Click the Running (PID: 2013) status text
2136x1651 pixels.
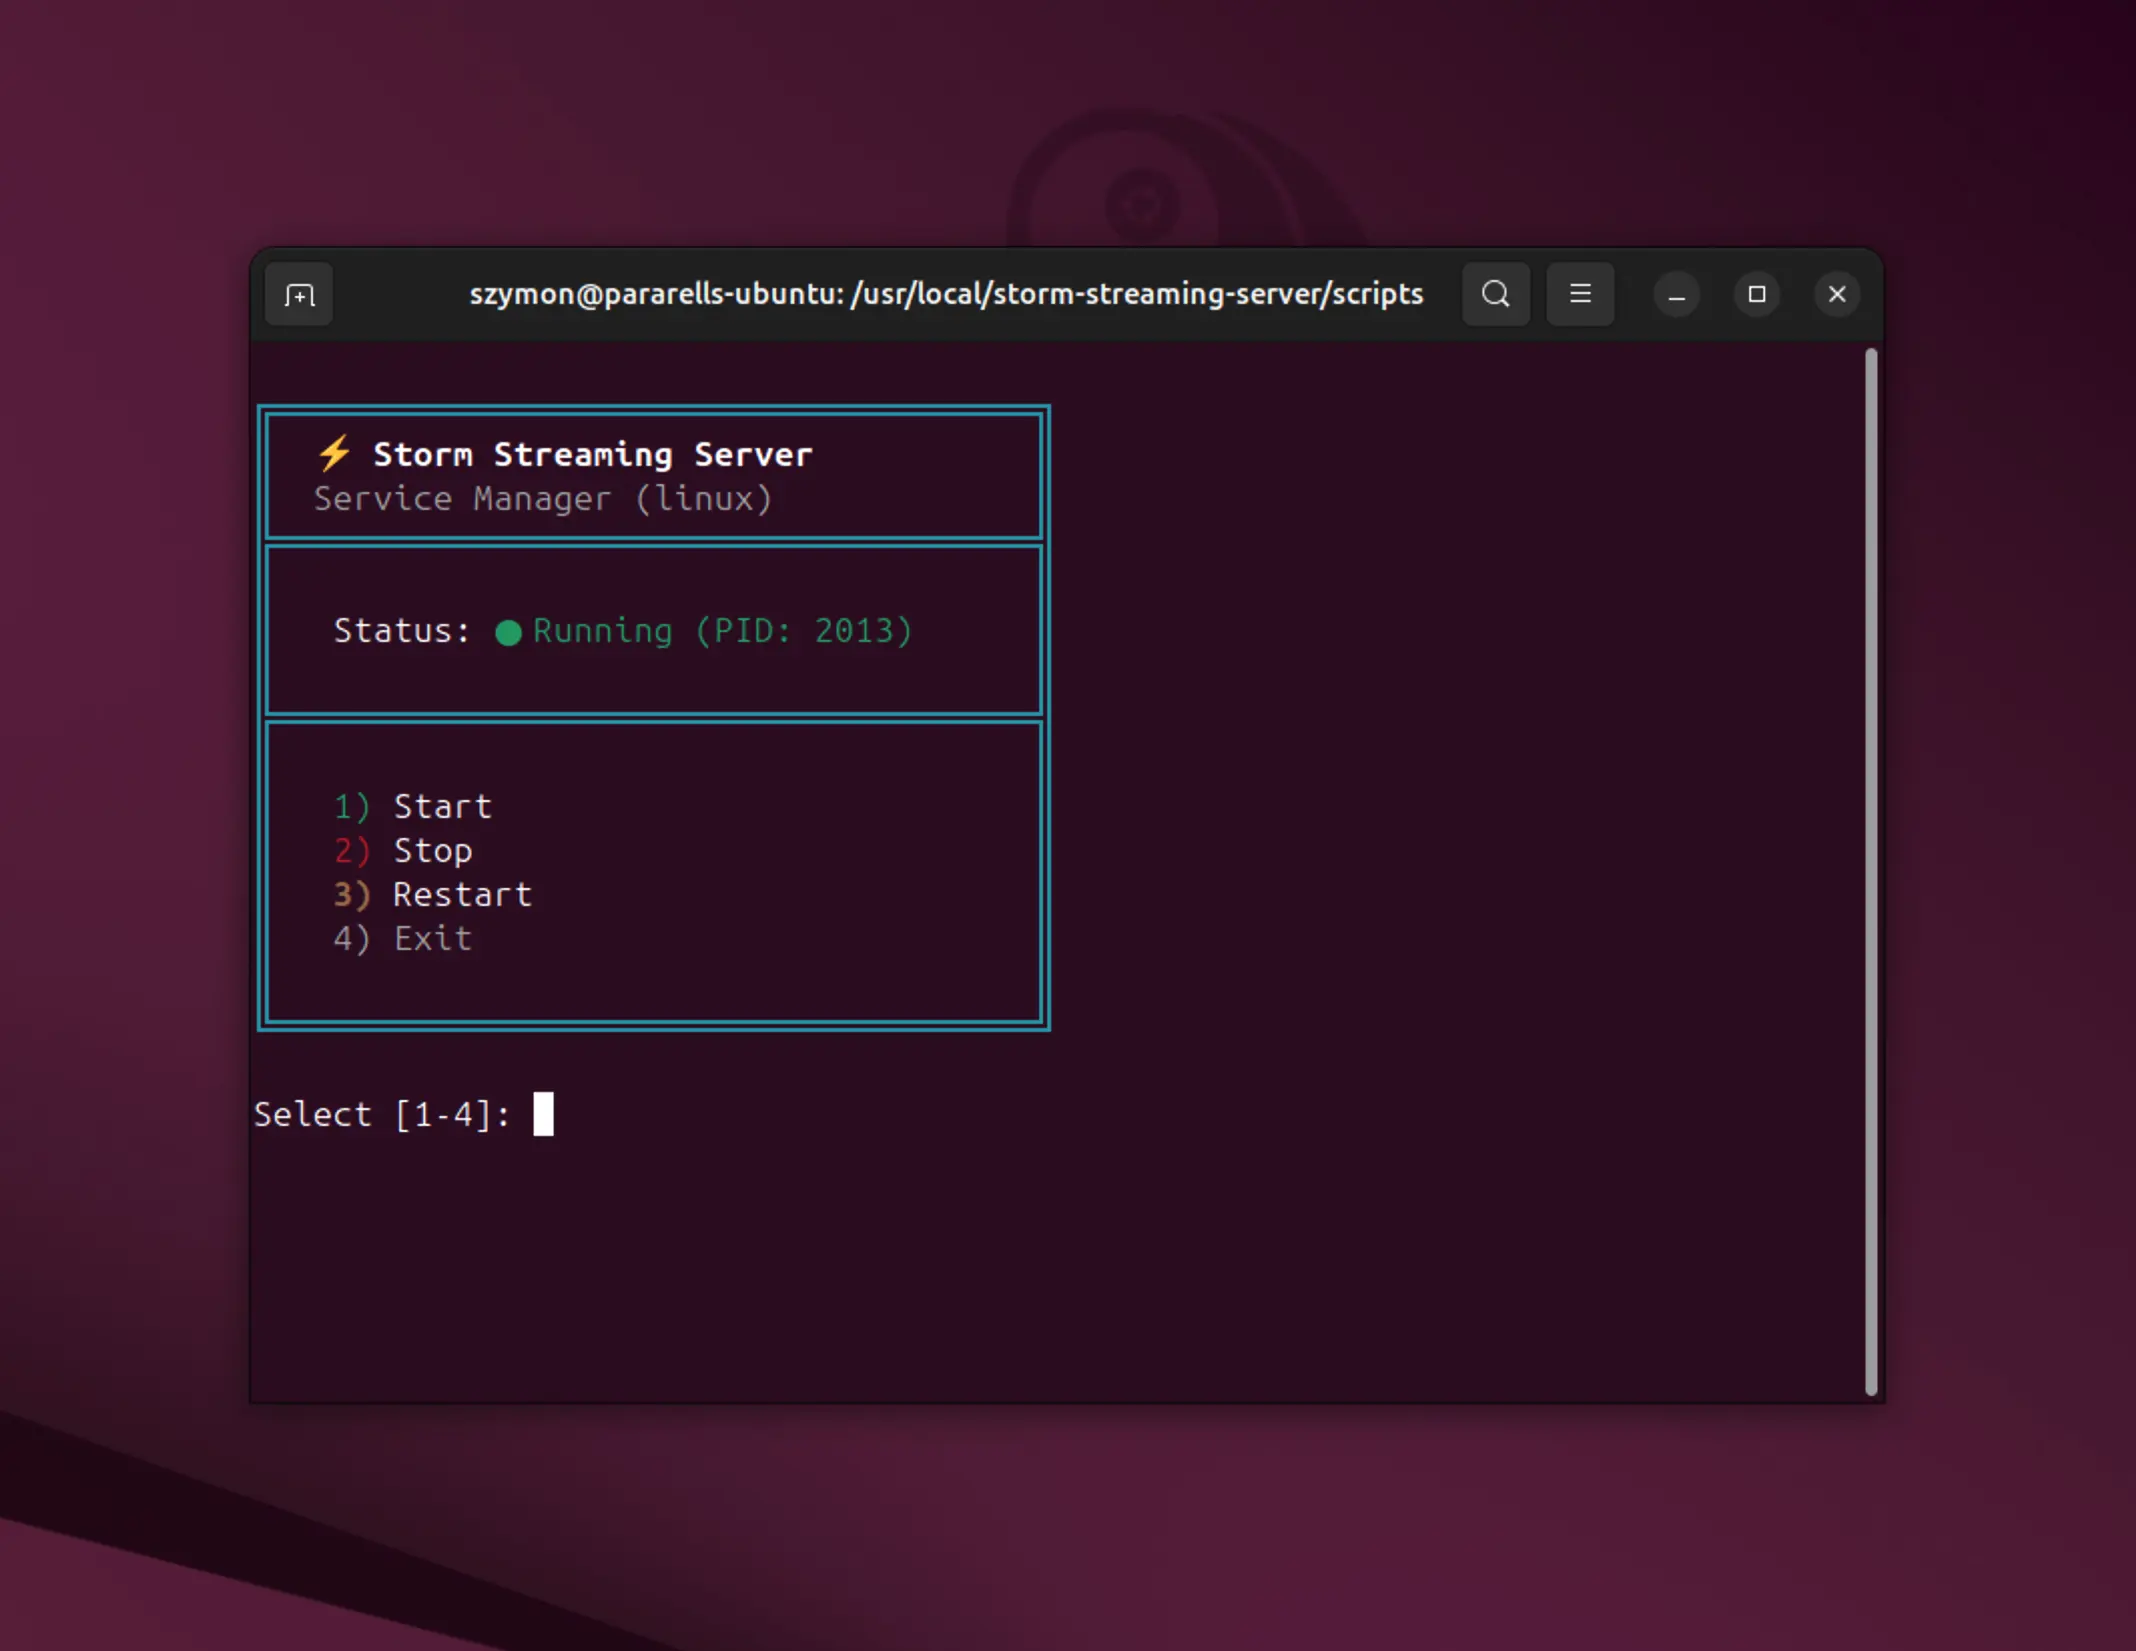point(722,631)
